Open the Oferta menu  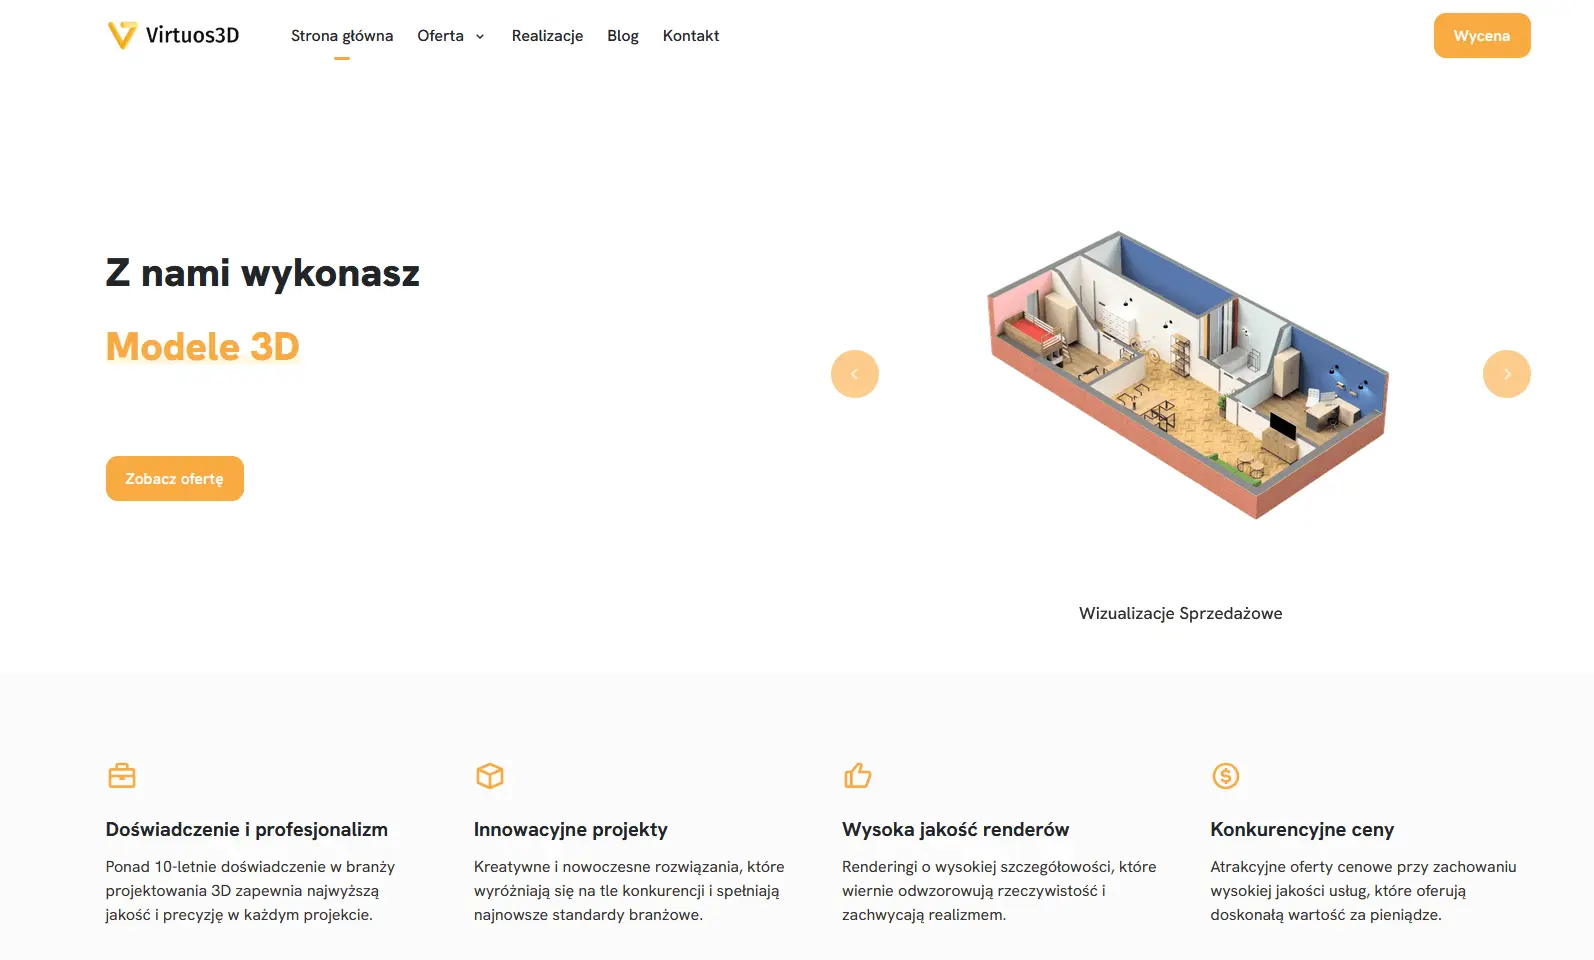(x=441, y=36)
